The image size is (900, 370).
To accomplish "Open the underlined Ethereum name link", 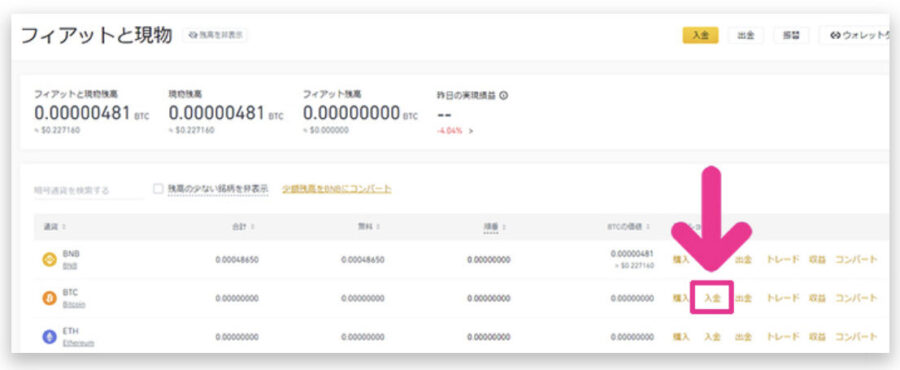I will [78, 342].
